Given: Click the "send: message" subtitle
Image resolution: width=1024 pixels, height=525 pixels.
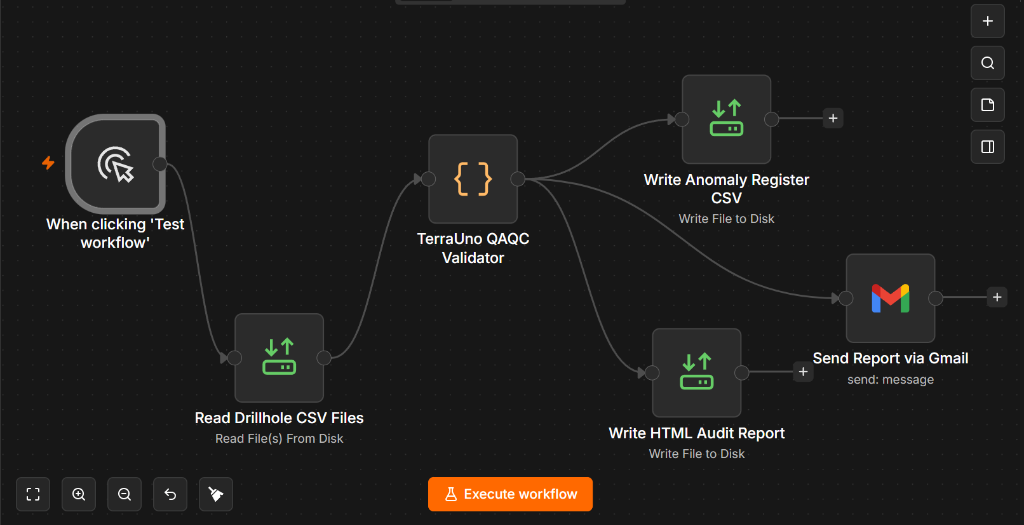Looking at the screenshot, I should click(890, 379).
